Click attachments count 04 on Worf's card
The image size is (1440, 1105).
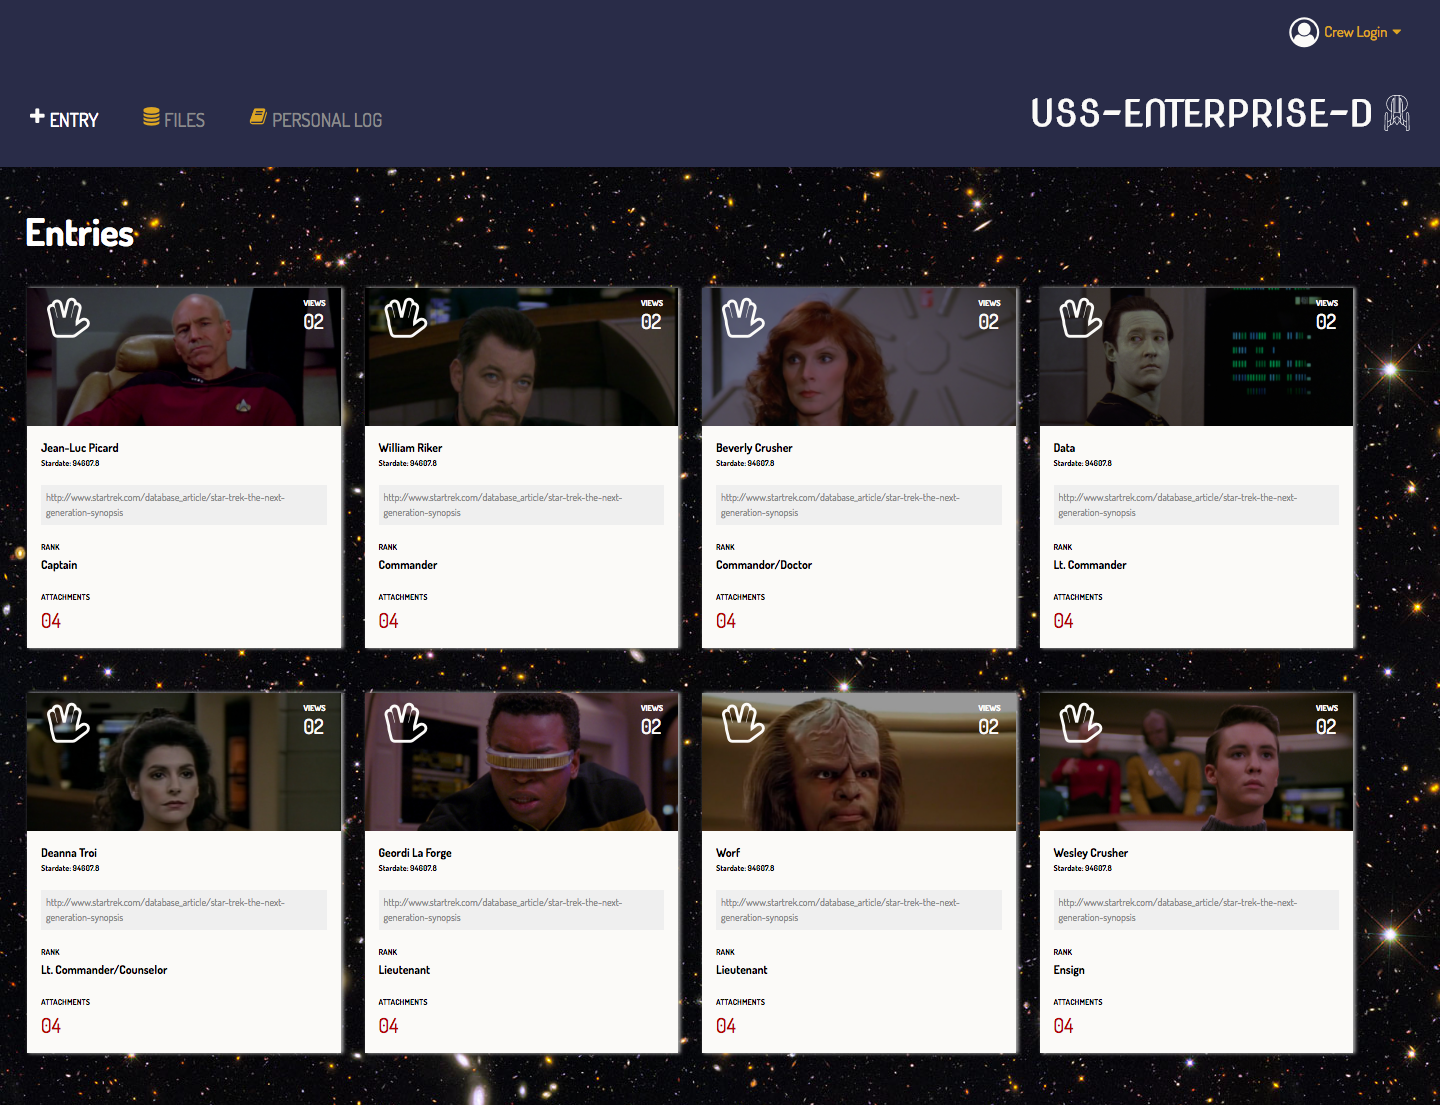click(726, 1026)
